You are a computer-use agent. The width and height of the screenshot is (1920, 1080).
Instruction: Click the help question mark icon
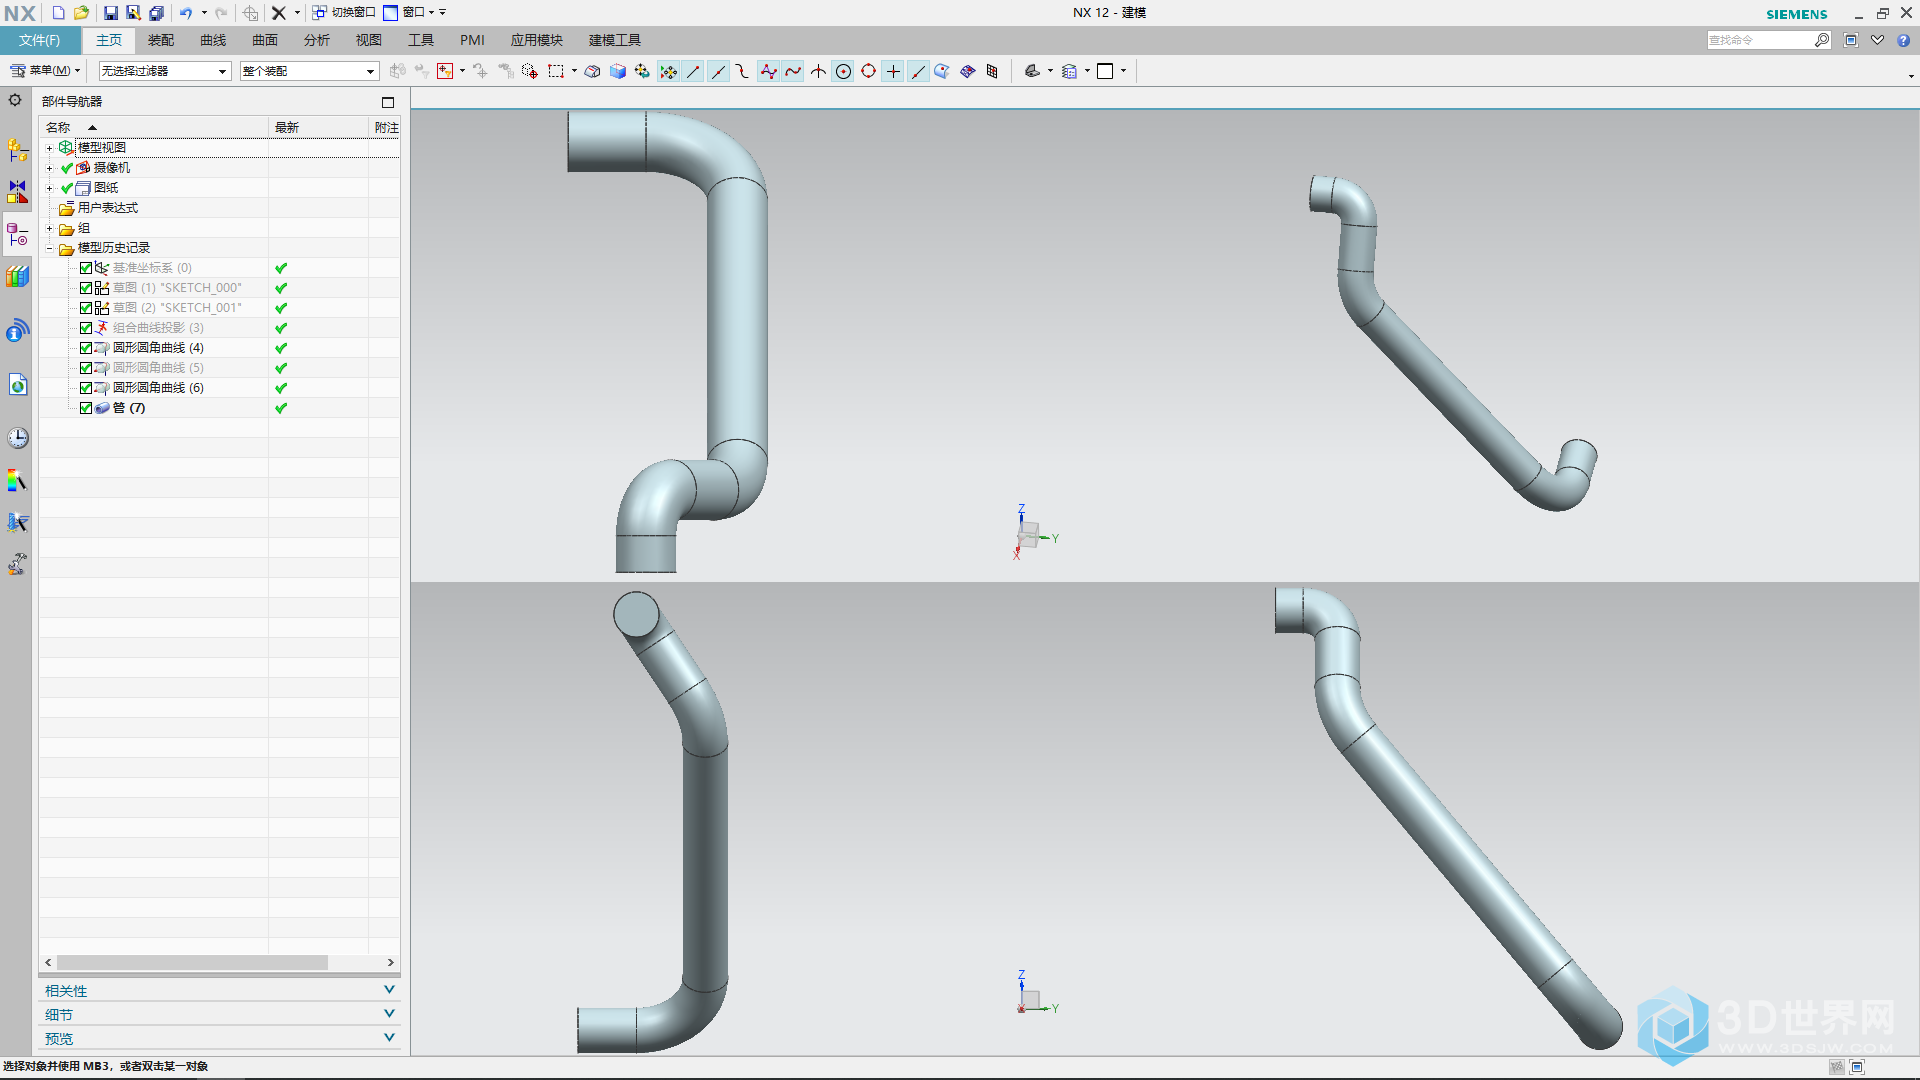1903,40
